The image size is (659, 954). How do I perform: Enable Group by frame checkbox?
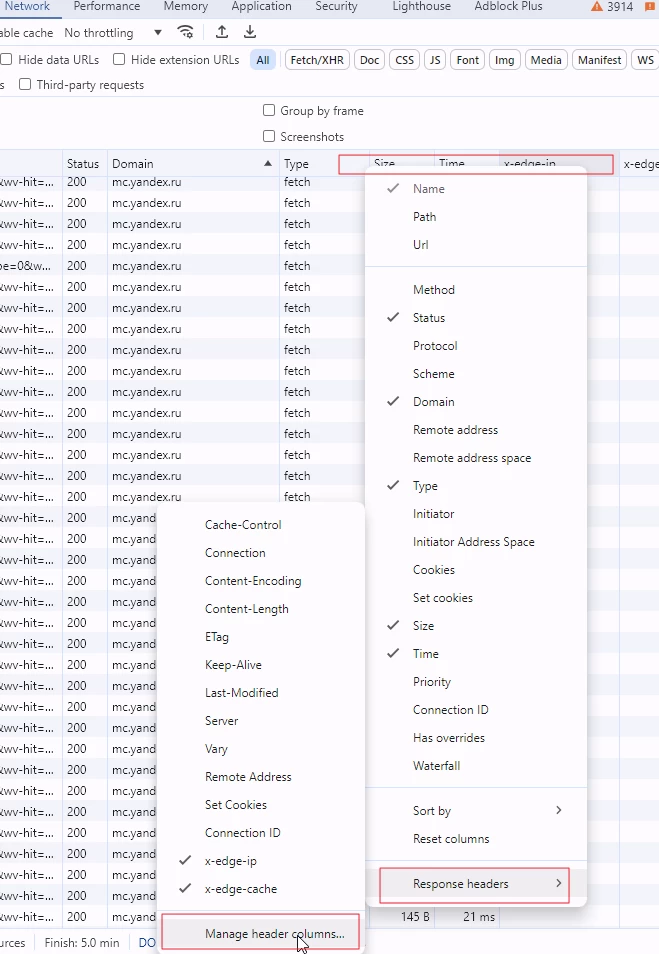click(269, 110)
